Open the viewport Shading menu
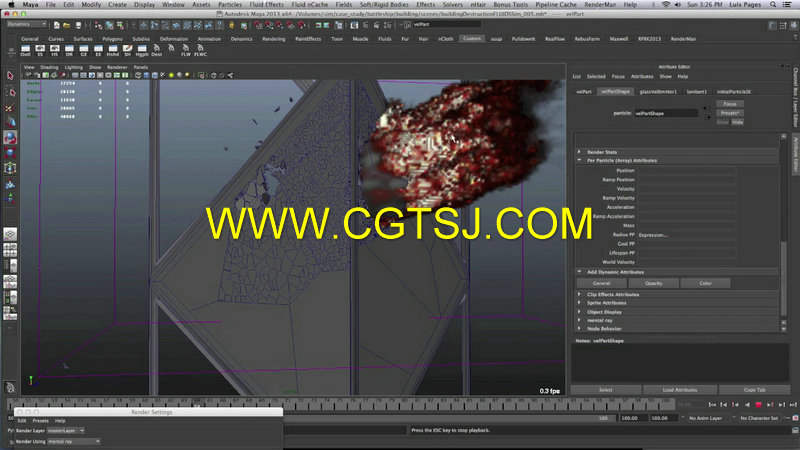This screenshot has height=450, width=800. point(49,67)
